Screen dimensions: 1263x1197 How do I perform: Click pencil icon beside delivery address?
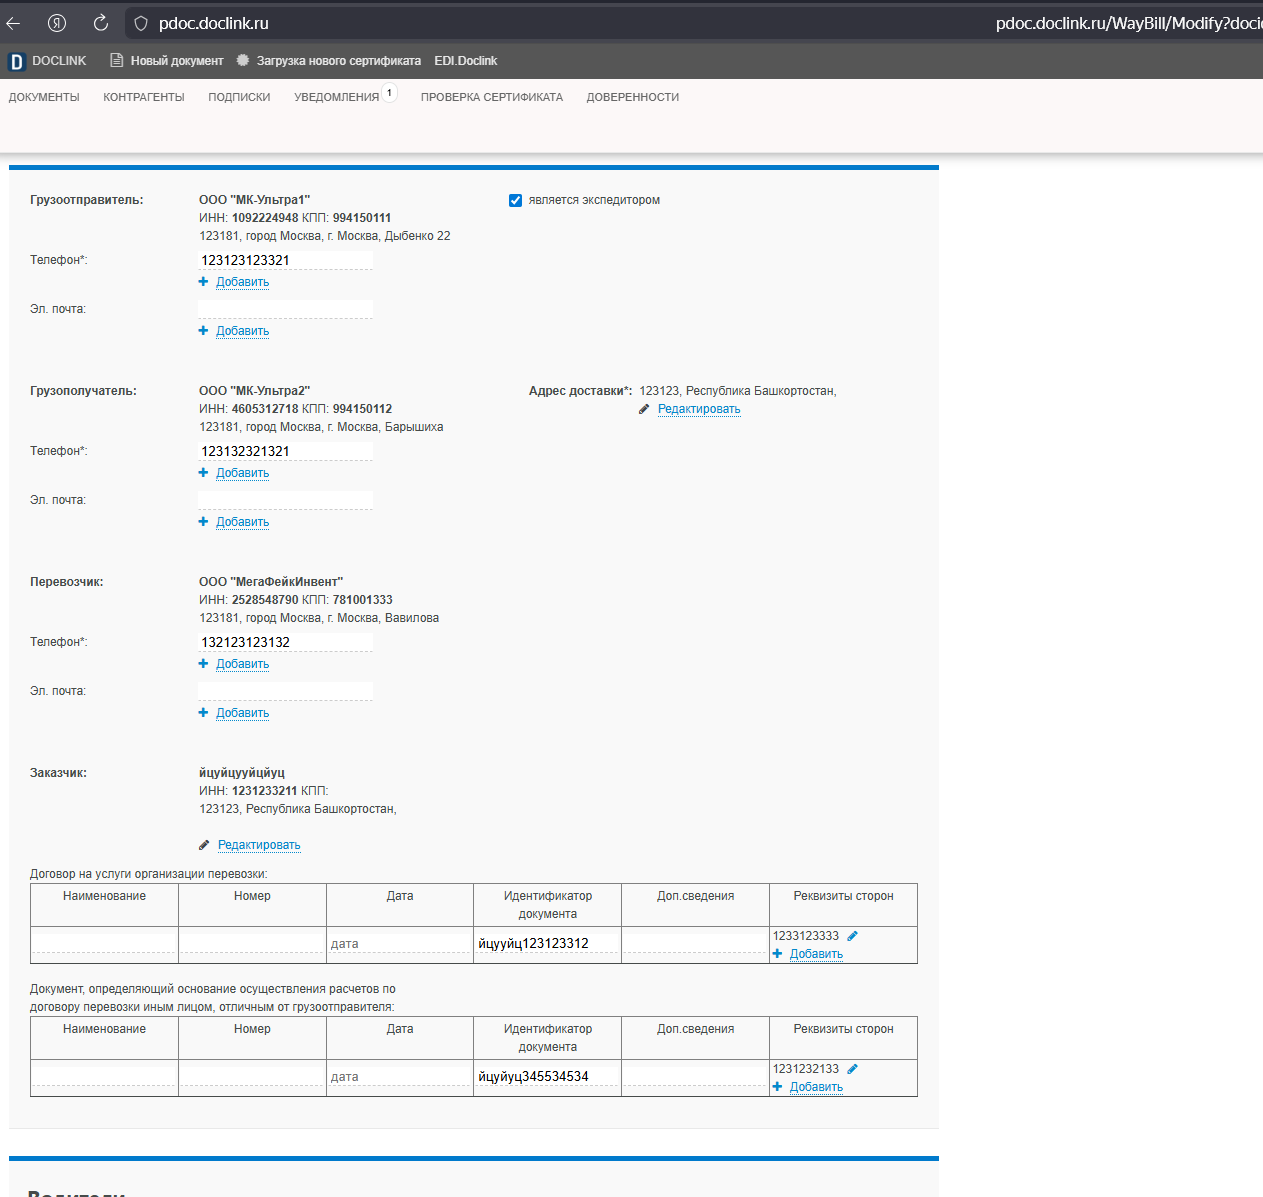pos(644,409)
